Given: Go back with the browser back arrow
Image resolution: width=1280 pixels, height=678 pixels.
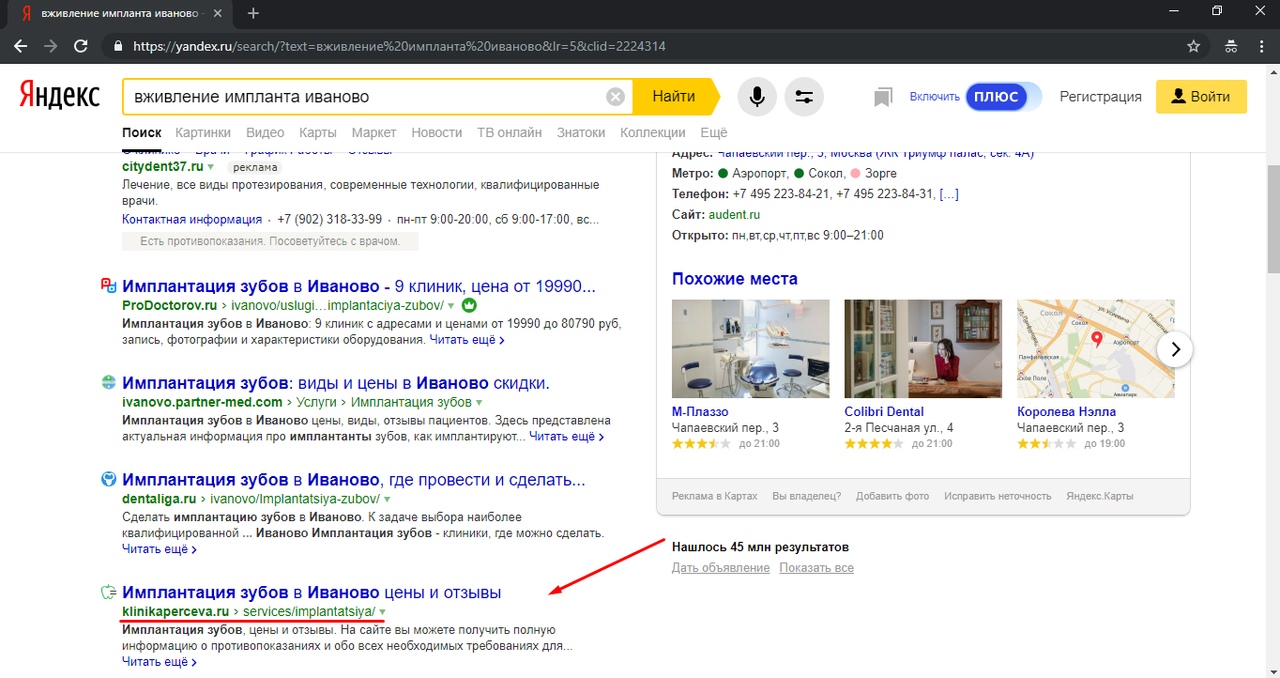Looking at the screenshot, I should 21,46.
